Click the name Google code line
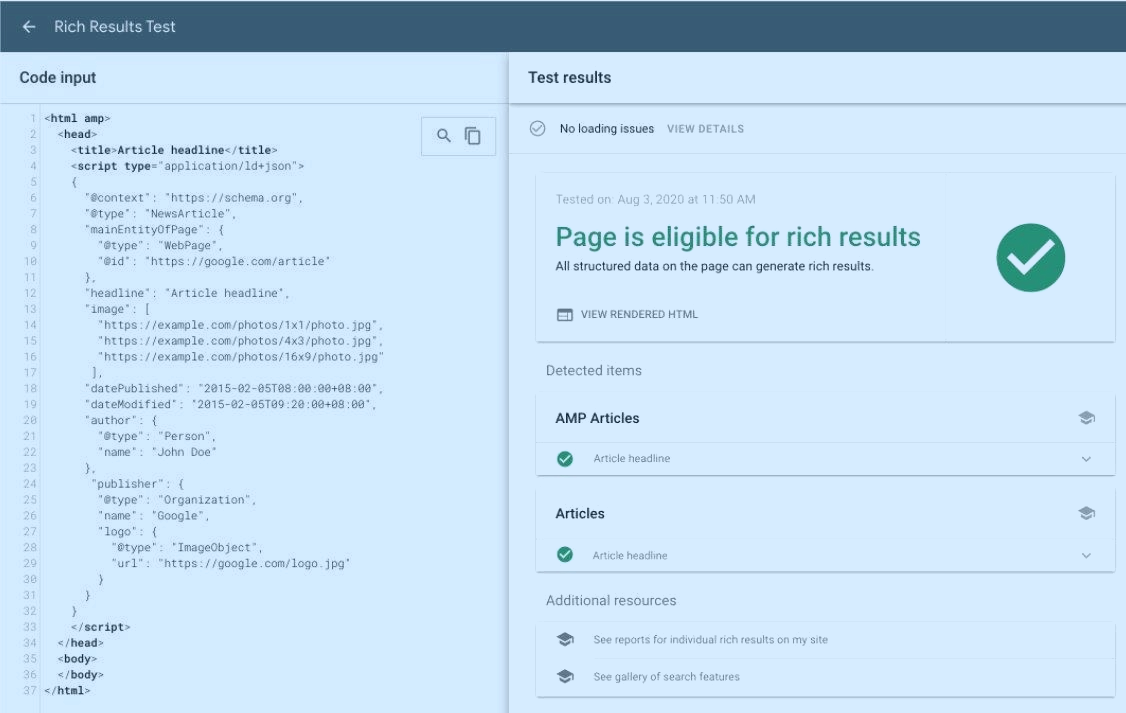 [154, 516]
